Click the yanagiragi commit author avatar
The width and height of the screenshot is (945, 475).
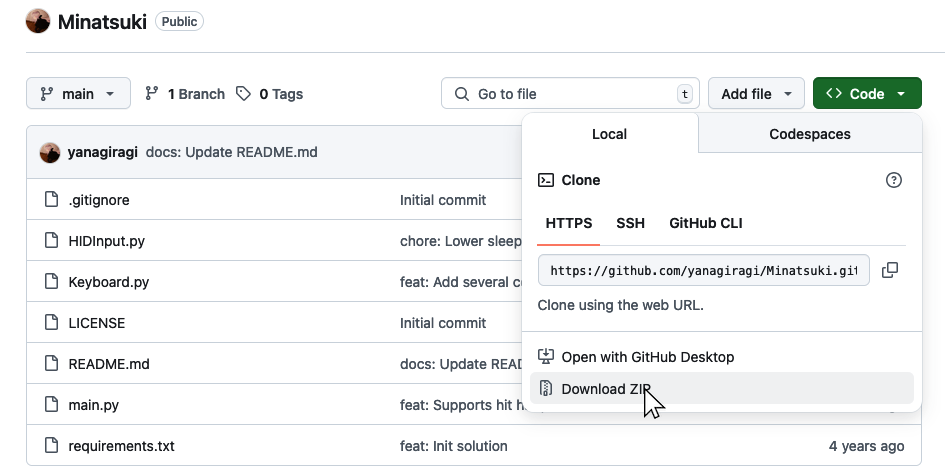pos(50,153)
